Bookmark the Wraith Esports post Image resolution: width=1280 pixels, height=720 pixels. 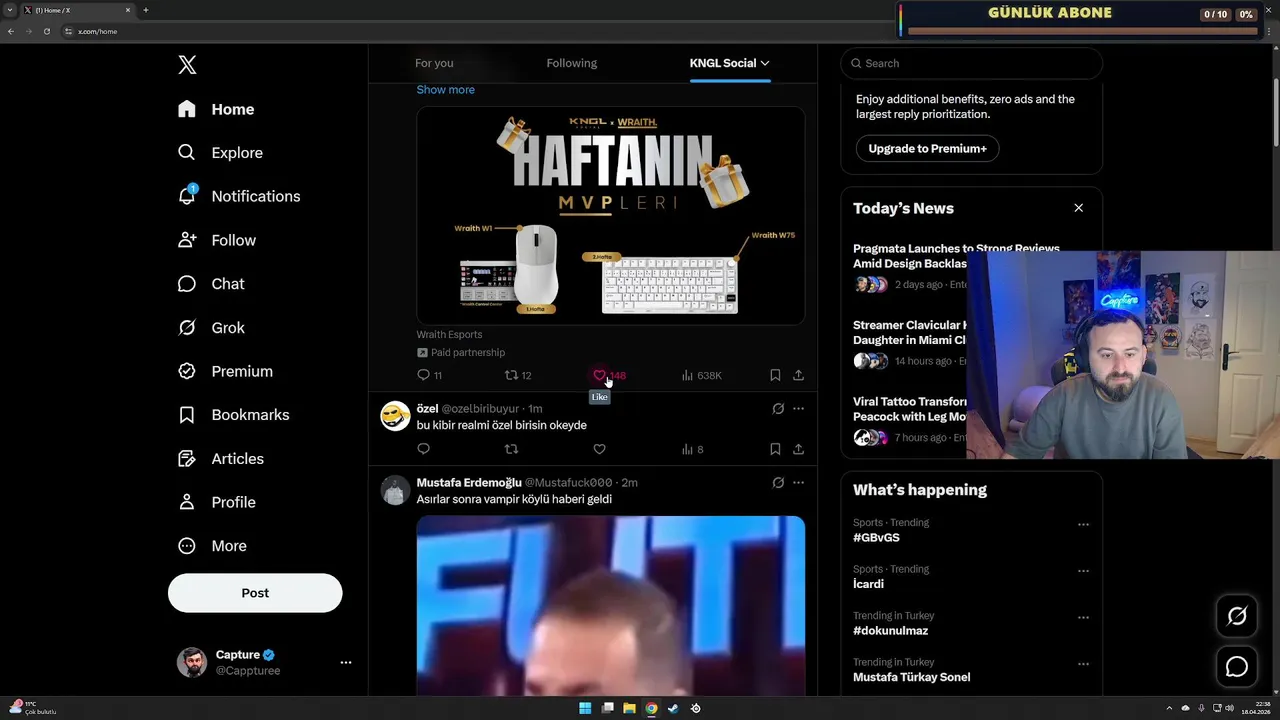point(775,375)
